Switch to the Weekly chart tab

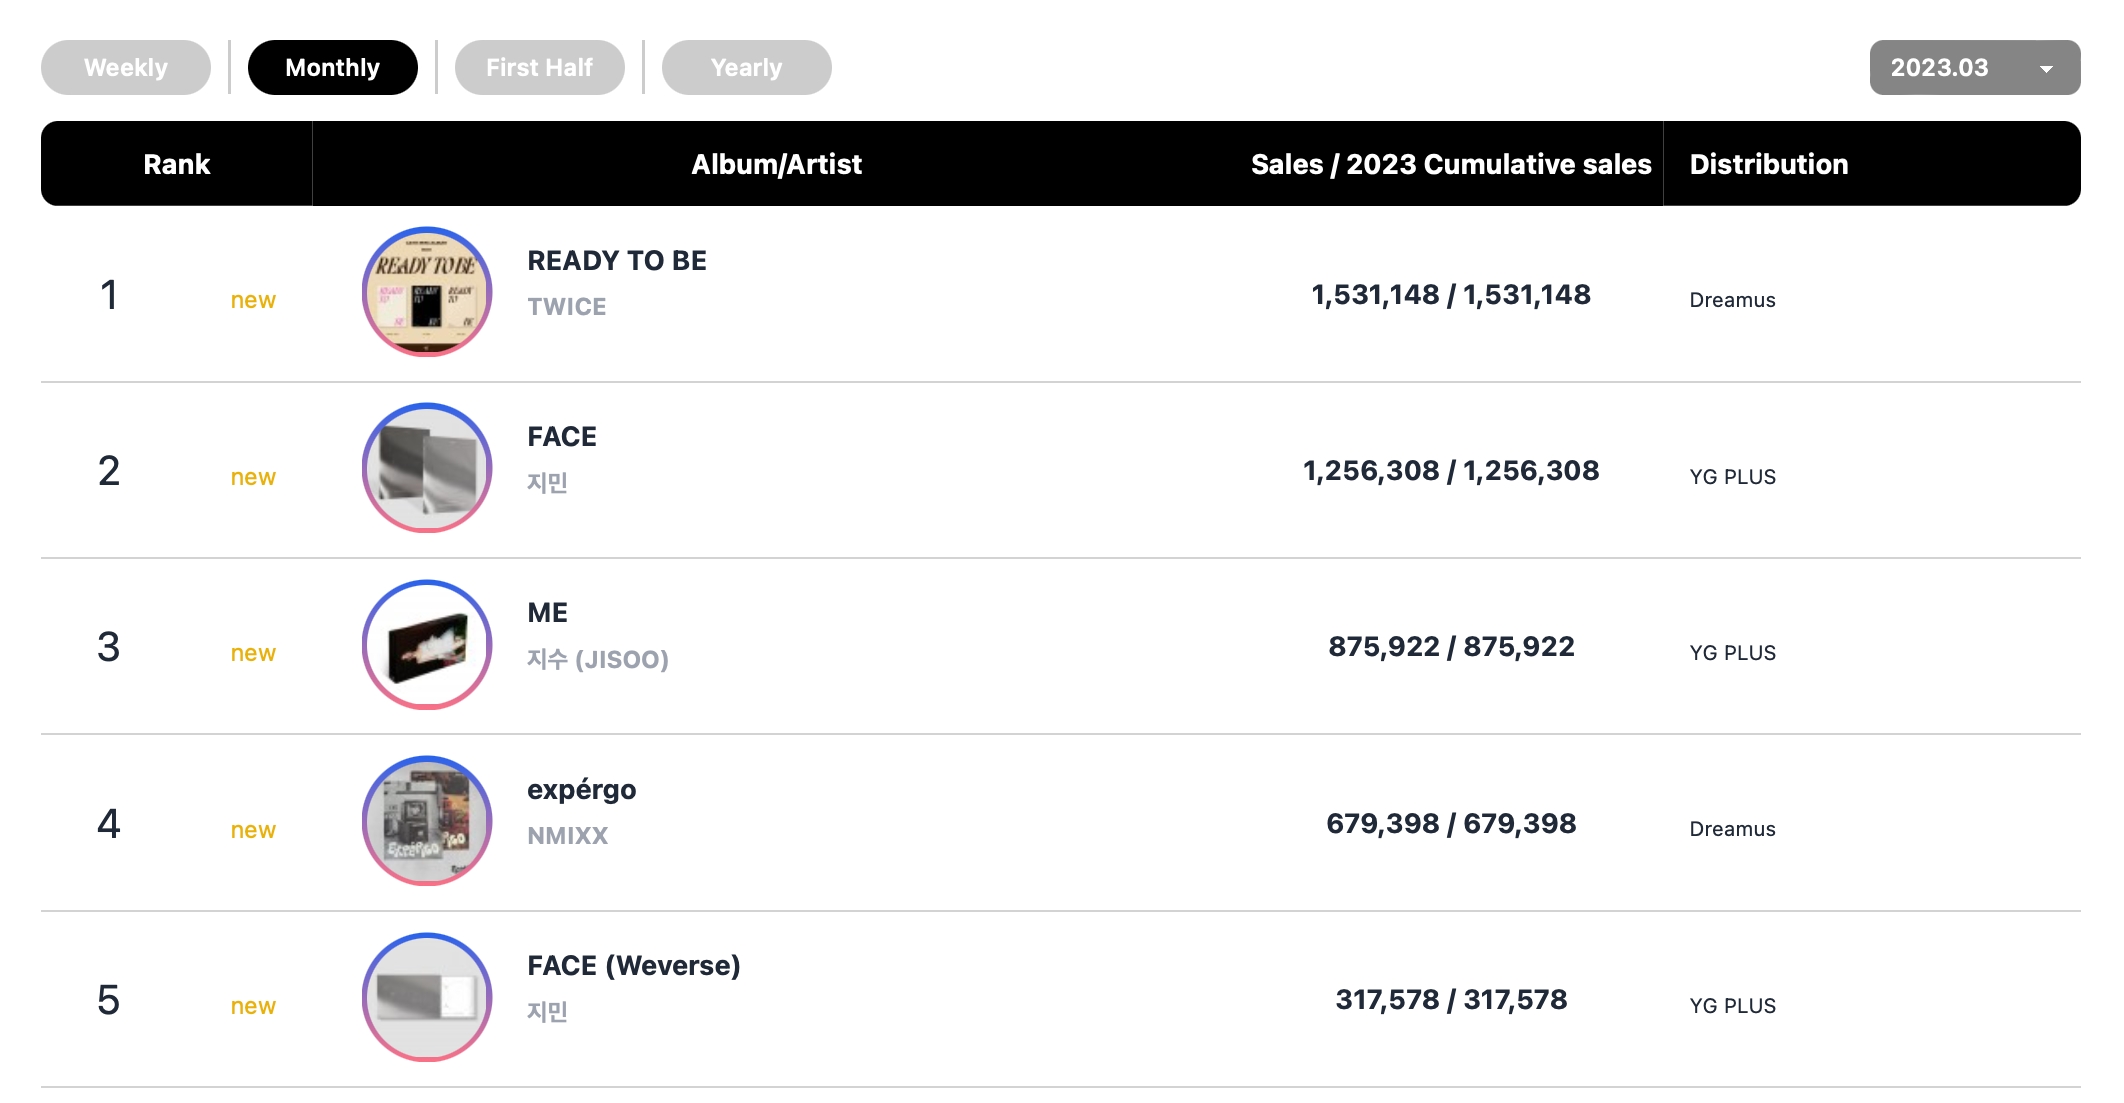pyautogui.click(x=126, y=68)
